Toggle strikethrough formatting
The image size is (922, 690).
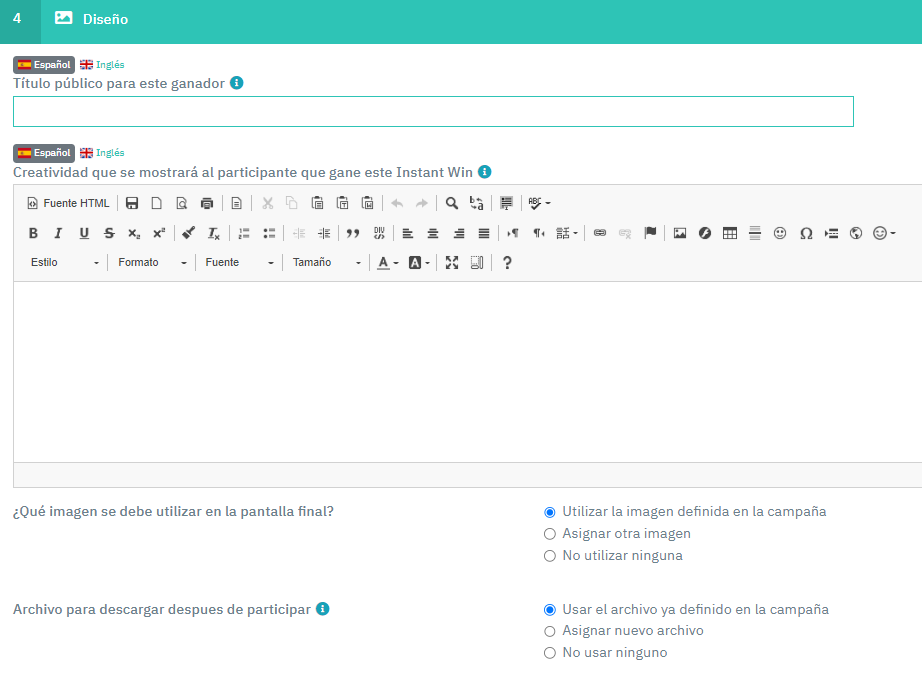(109, 234)
